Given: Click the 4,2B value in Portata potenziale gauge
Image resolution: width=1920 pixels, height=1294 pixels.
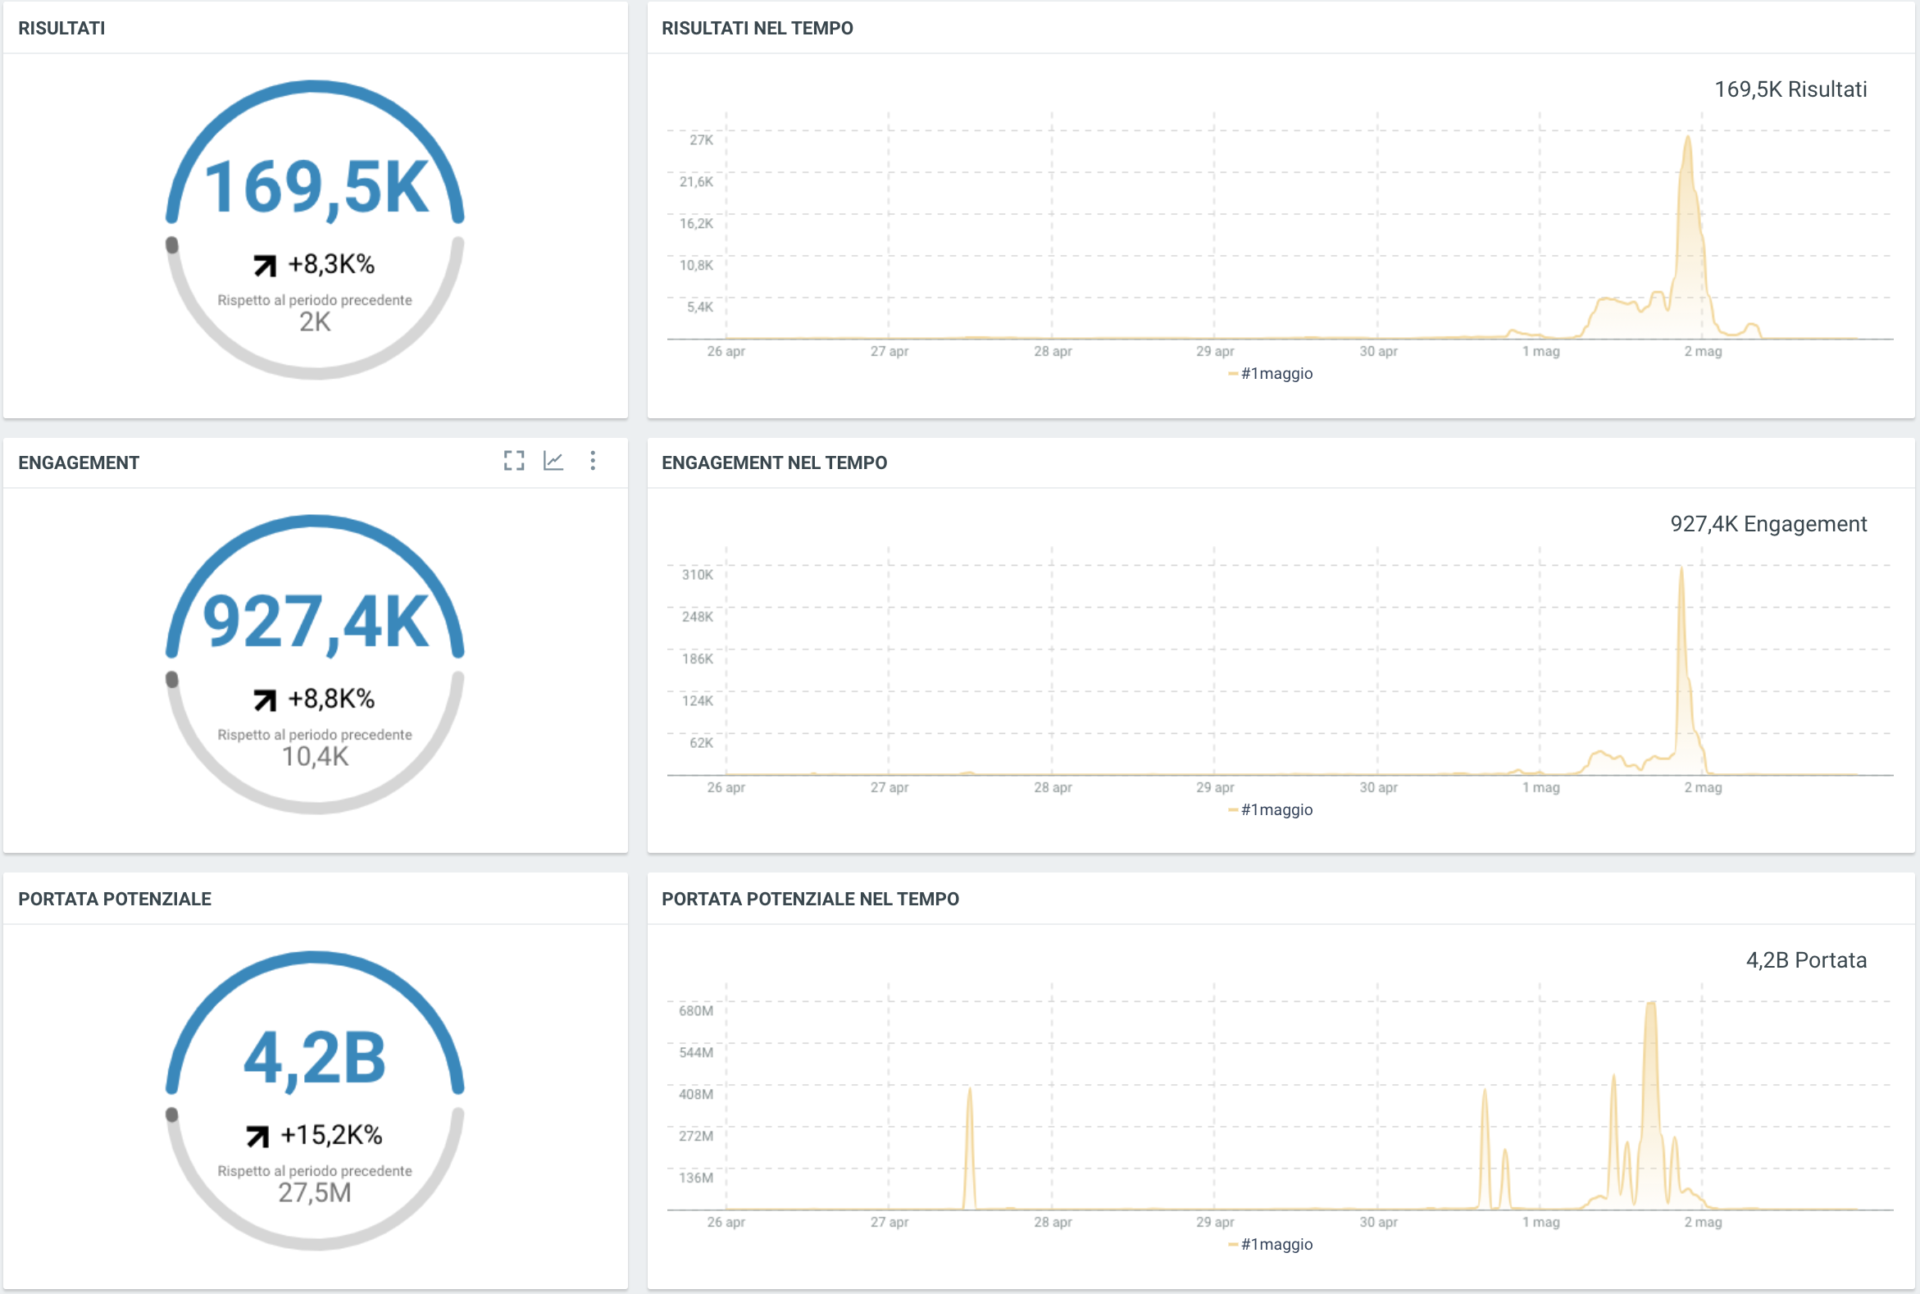Looking at the screenshot, I should point(315,1058).
